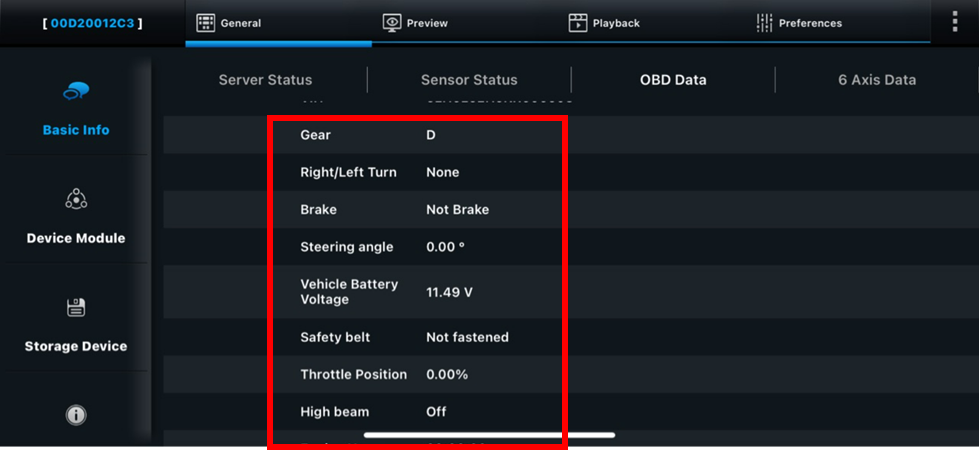Click the Preferences sliders icon
Viewport: 979px width, 450px height.
tap(764, 23)
